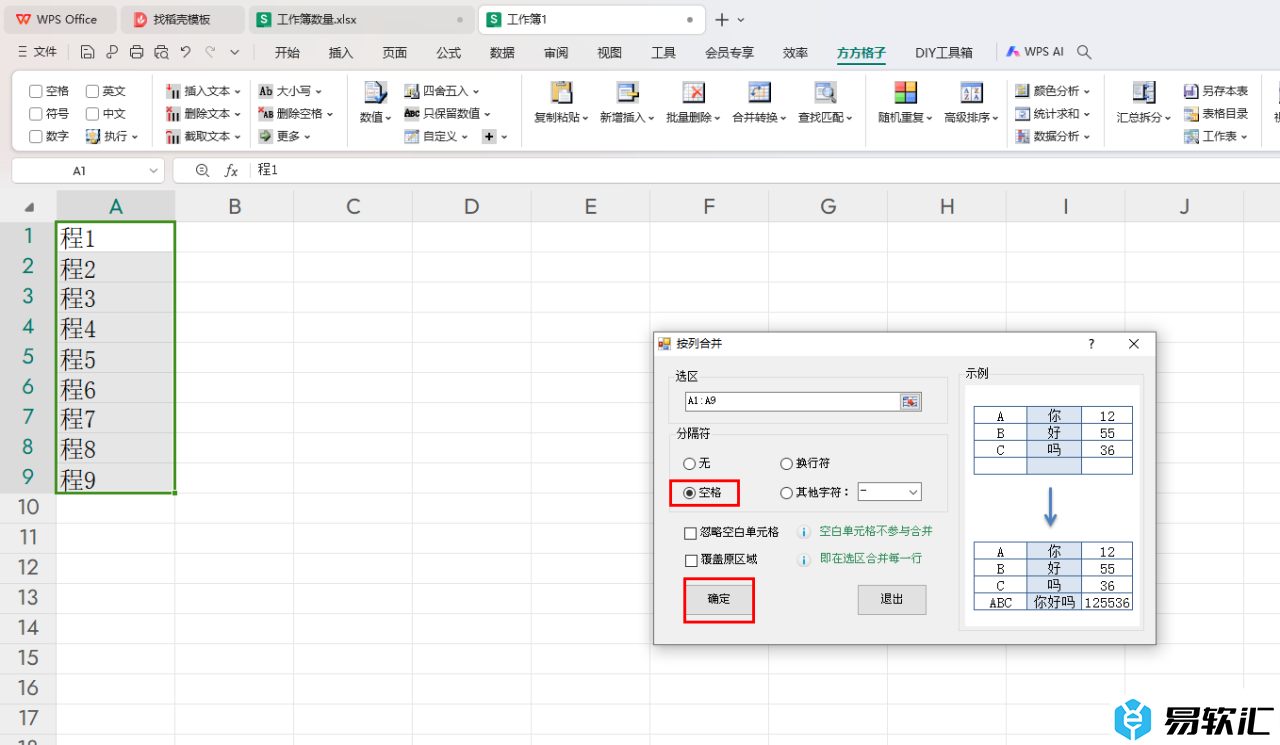
Task: Click the 复制粘贴 clipboard icon
Action: (x=562, y=94)
